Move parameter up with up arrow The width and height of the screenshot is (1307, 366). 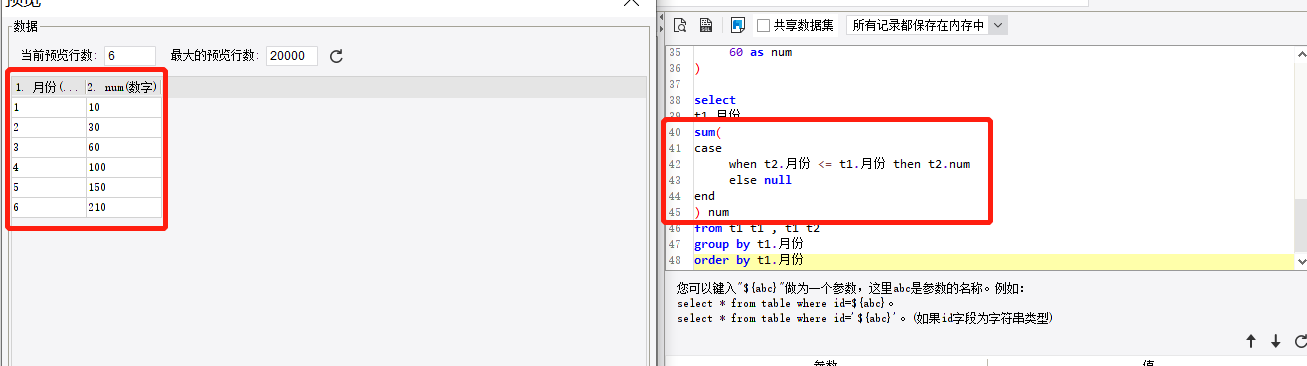(x=1250, y=341)
